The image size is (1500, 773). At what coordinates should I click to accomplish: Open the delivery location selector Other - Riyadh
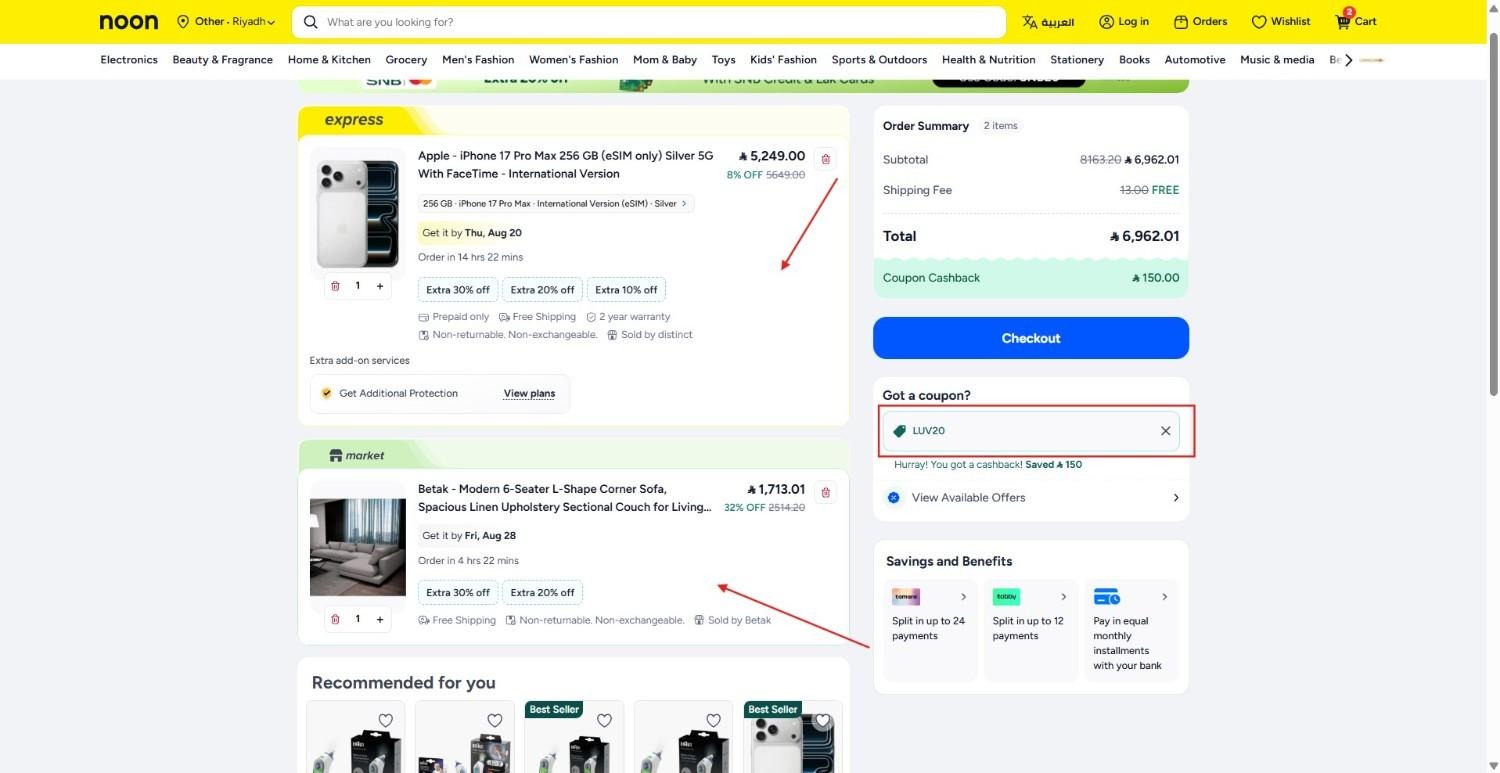(x=225, y=21)
